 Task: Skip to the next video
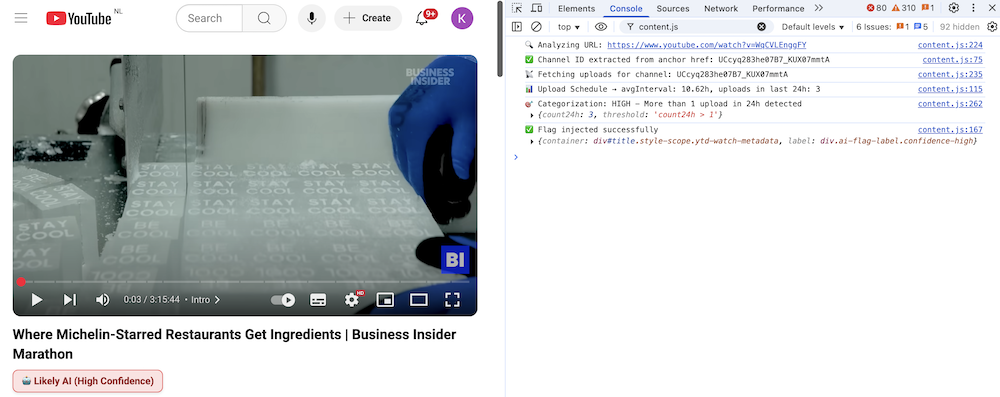coord(70,299)
